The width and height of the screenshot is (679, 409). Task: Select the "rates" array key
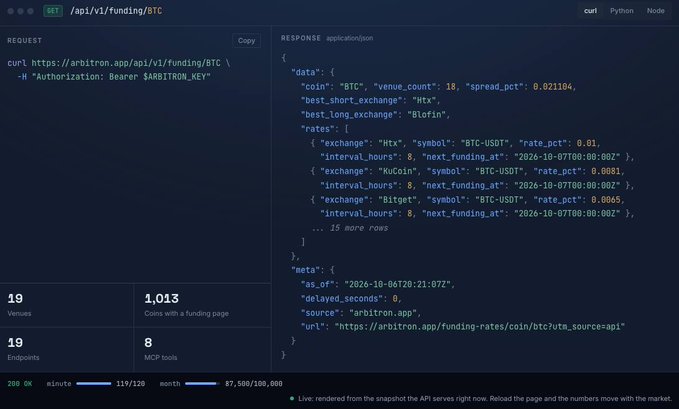318,129
